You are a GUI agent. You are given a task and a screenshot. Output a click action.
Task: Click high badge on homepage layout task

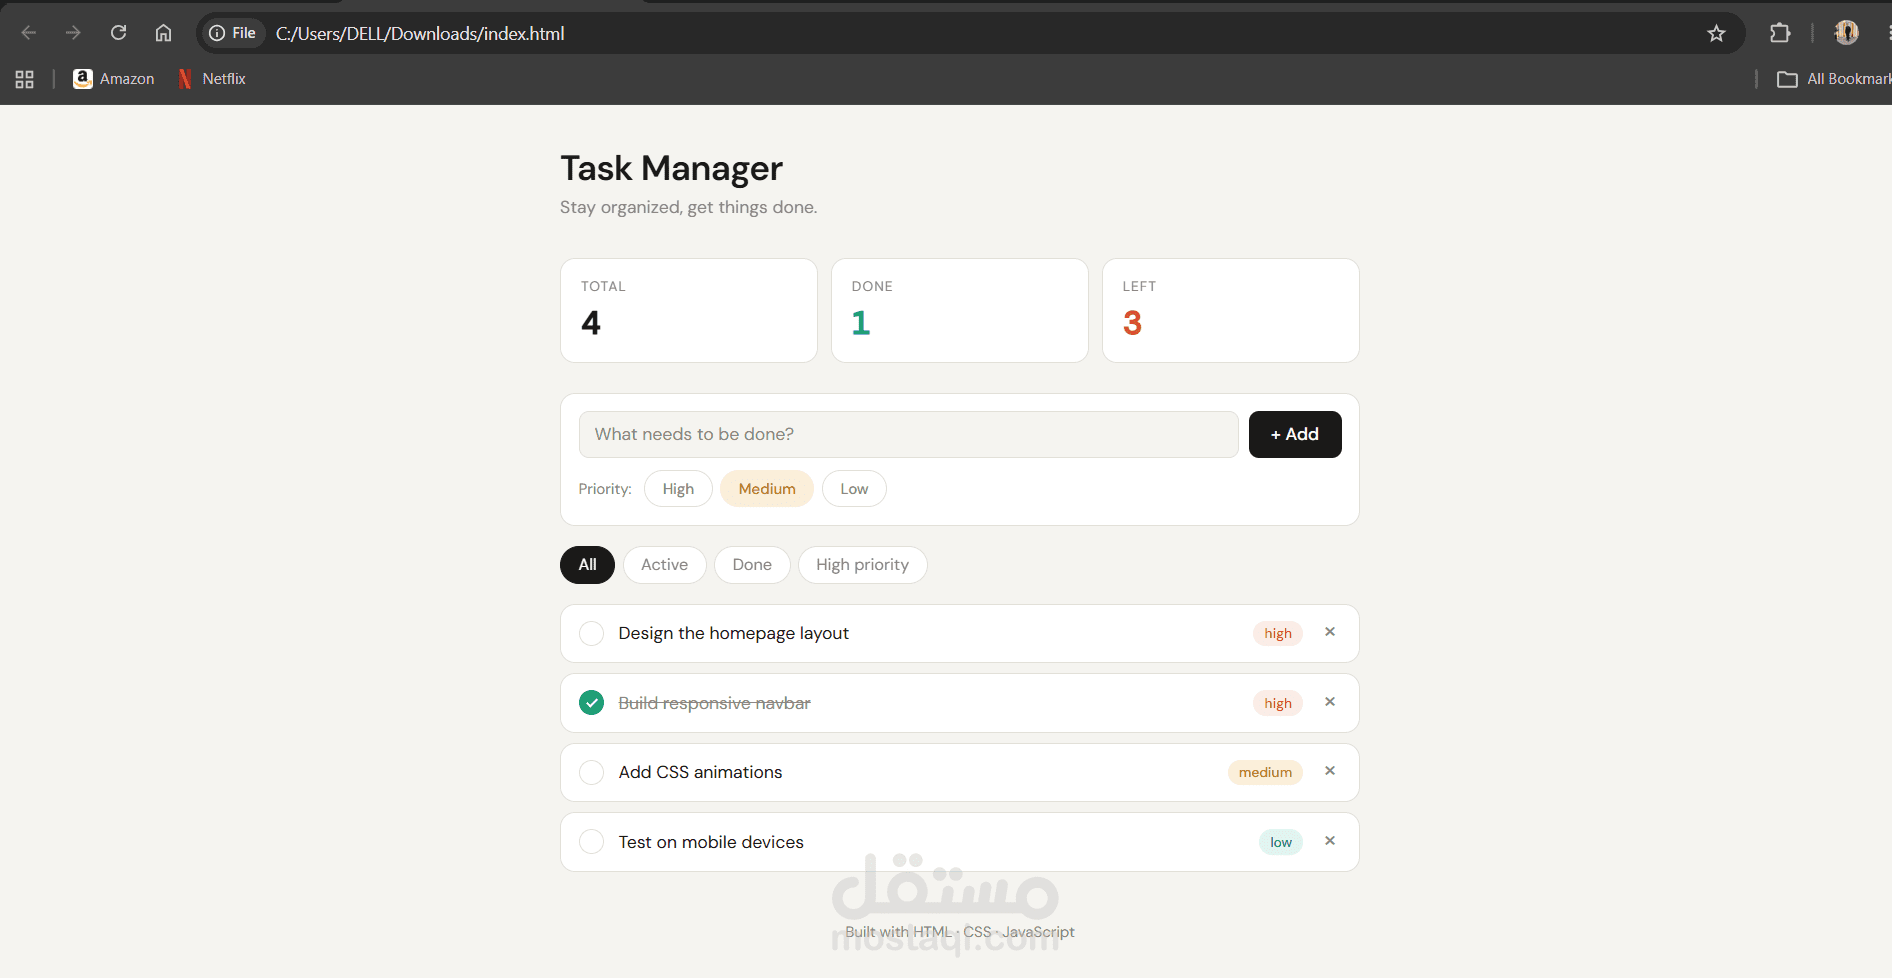[x=1277, y=634]
